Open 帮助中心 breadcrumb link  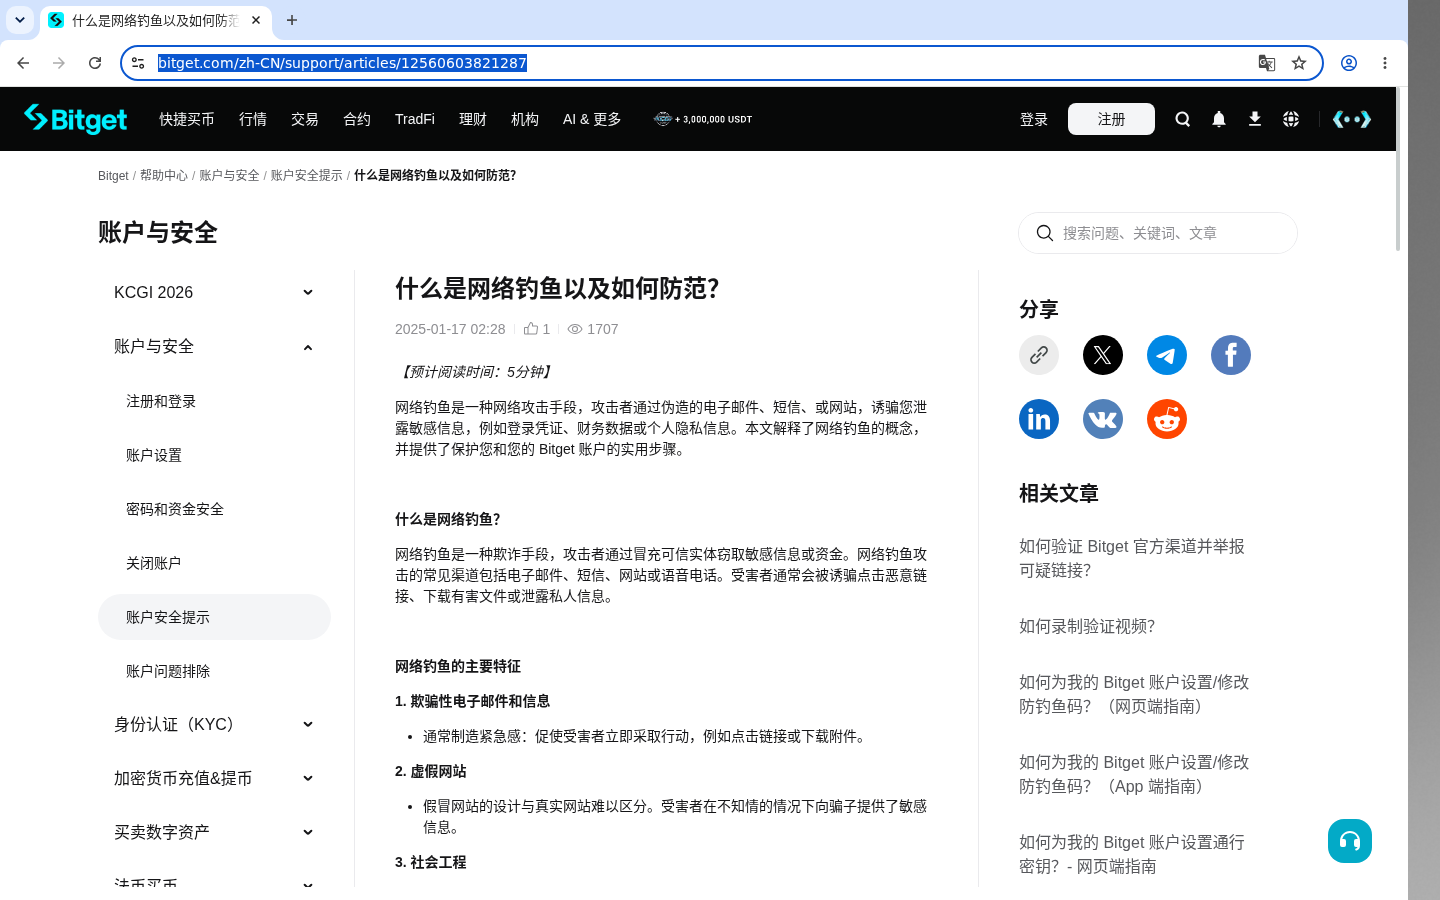(x=164, y=175)
